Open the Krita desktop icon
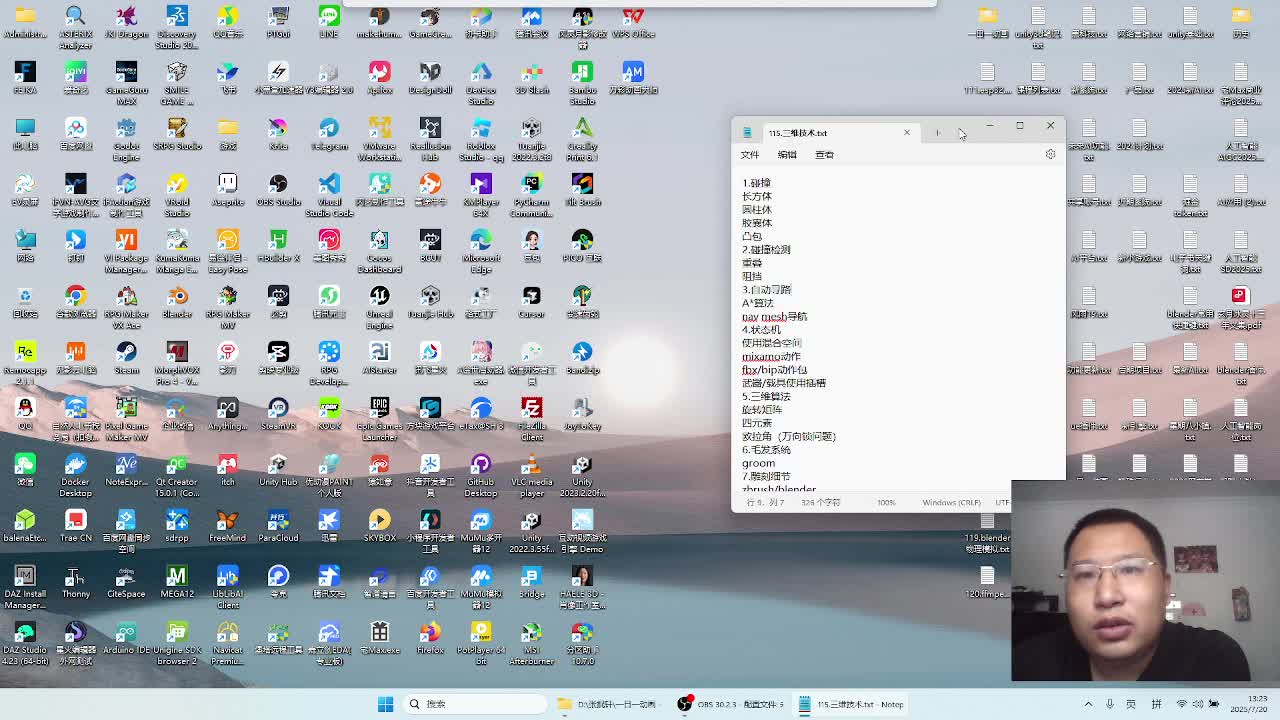This screenshot has height=720, width=1280. tap(278, 134)
